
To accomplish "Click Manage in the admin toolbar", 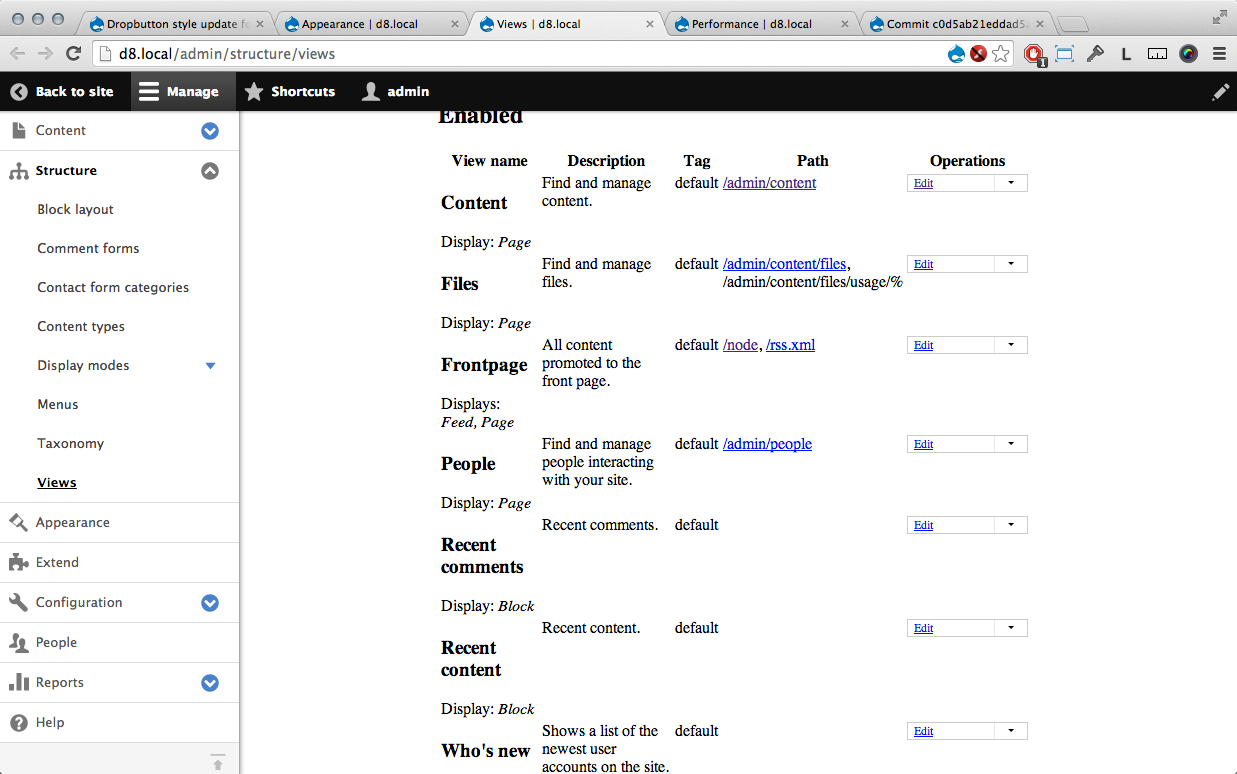I will tap(182, 91).
